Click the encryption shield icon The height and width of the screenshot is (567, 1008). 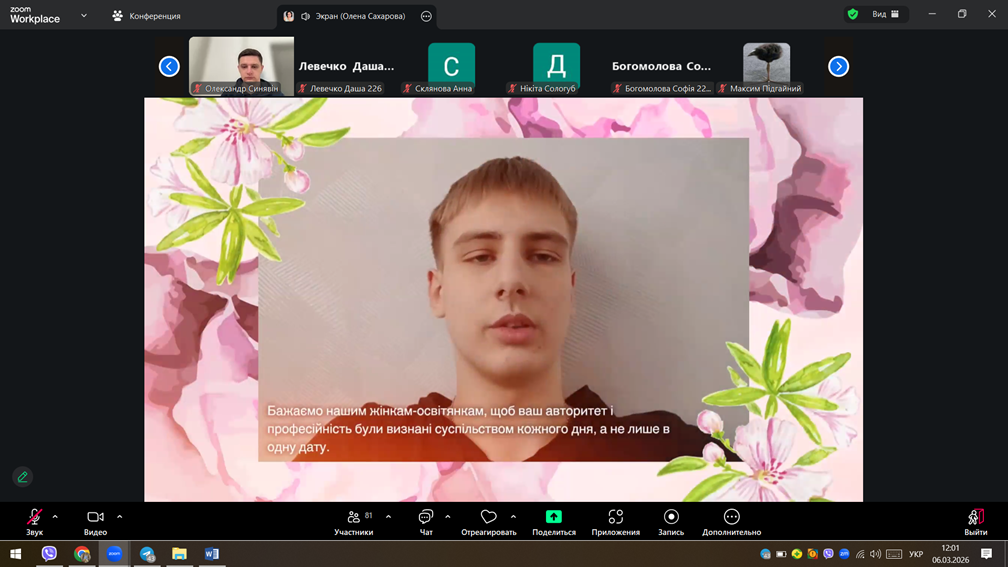pos(852,15)
